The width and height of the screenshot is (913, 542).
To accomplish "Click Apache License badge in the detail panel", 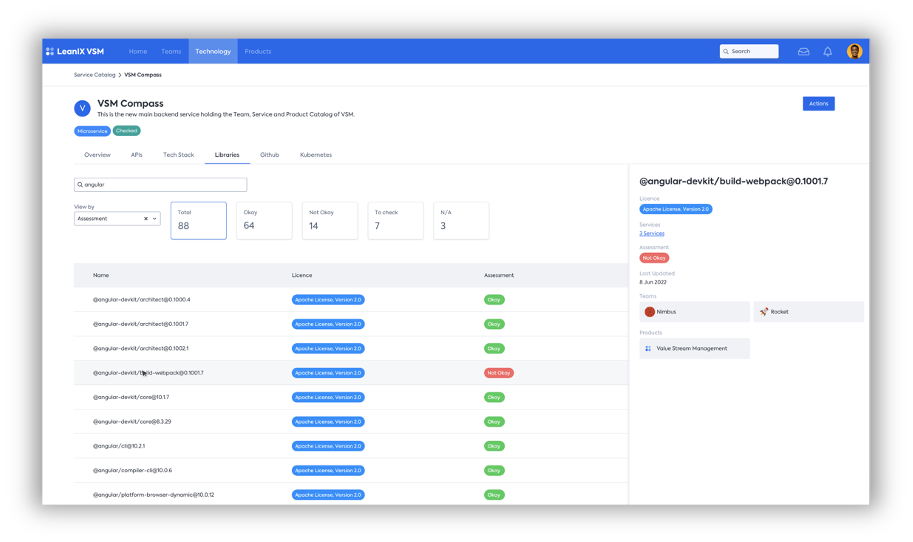I will [x=675, y=209].
